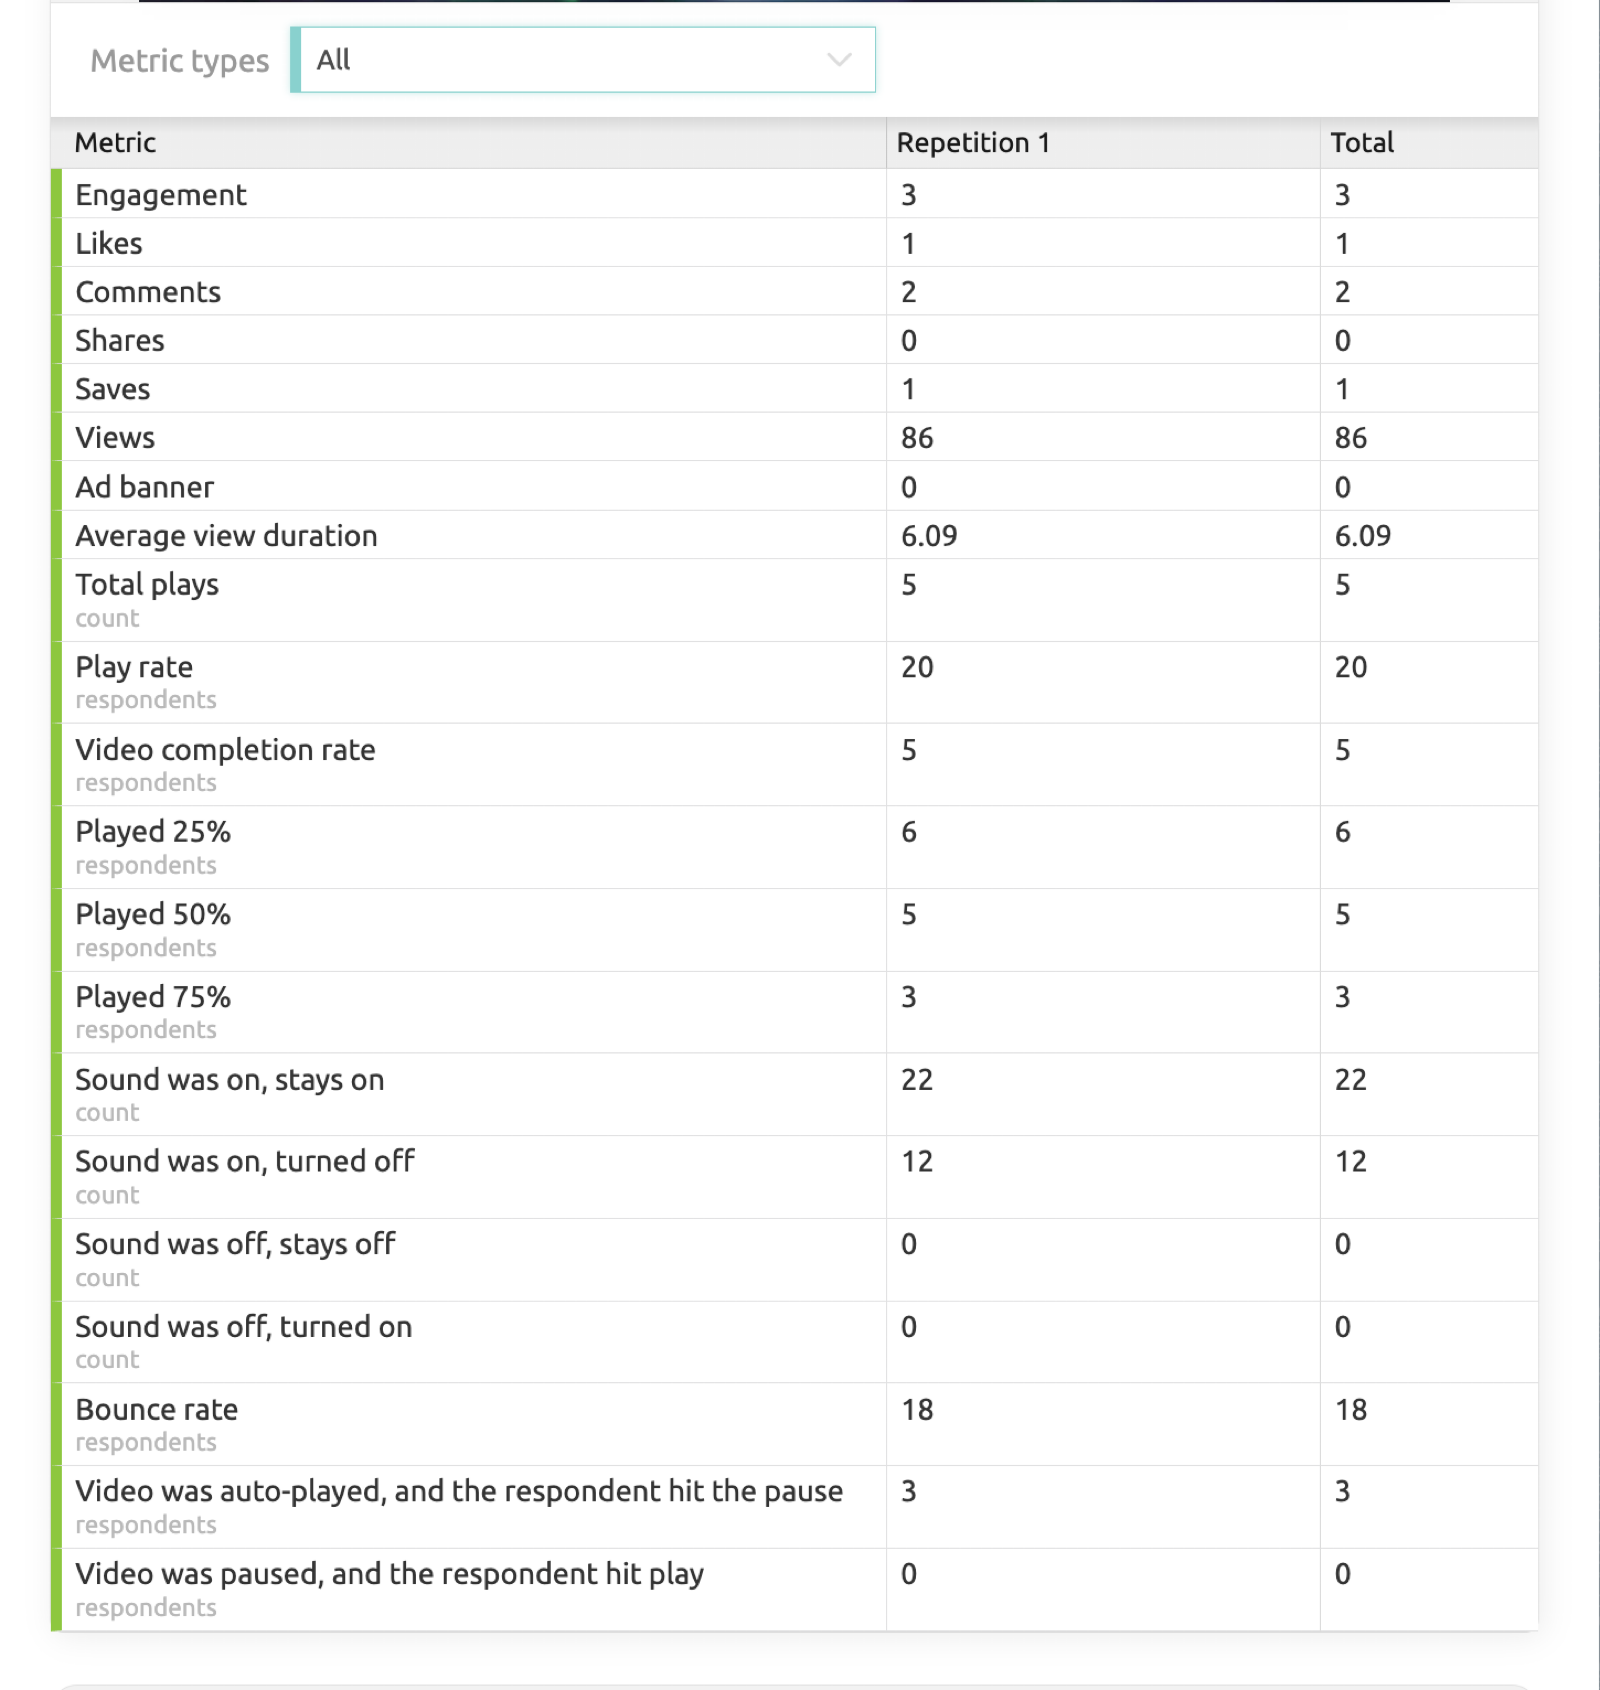Viewport: 1600px width, 1690px height.
Task: Select the Engagement metric row
Action: click(x=161, y=195)
